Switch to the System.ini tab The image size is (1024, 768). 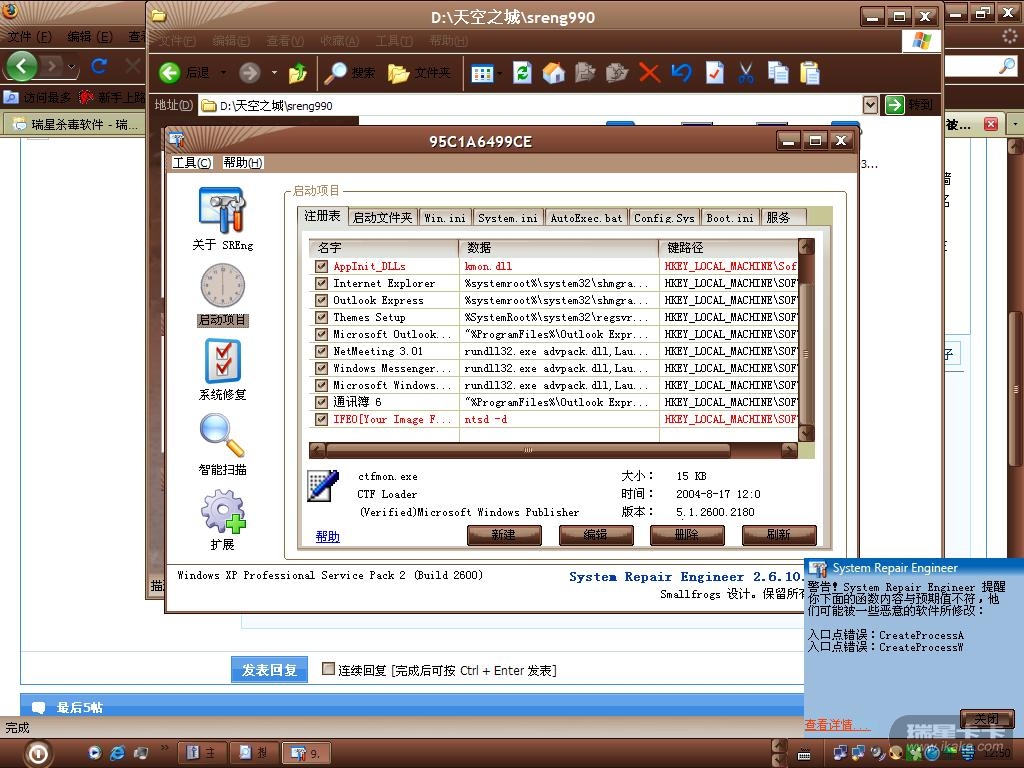pyautogui.click(x=507, y=217)
